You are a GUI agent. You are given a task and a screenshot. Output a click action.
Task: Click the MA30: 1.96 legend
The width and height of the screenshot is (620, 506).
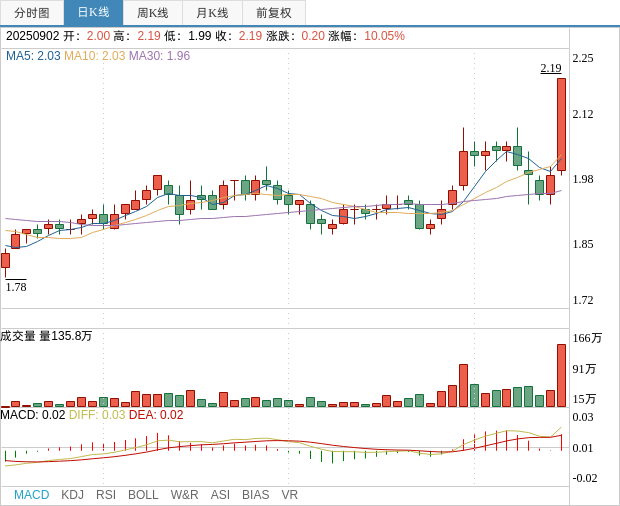[159, 56]
